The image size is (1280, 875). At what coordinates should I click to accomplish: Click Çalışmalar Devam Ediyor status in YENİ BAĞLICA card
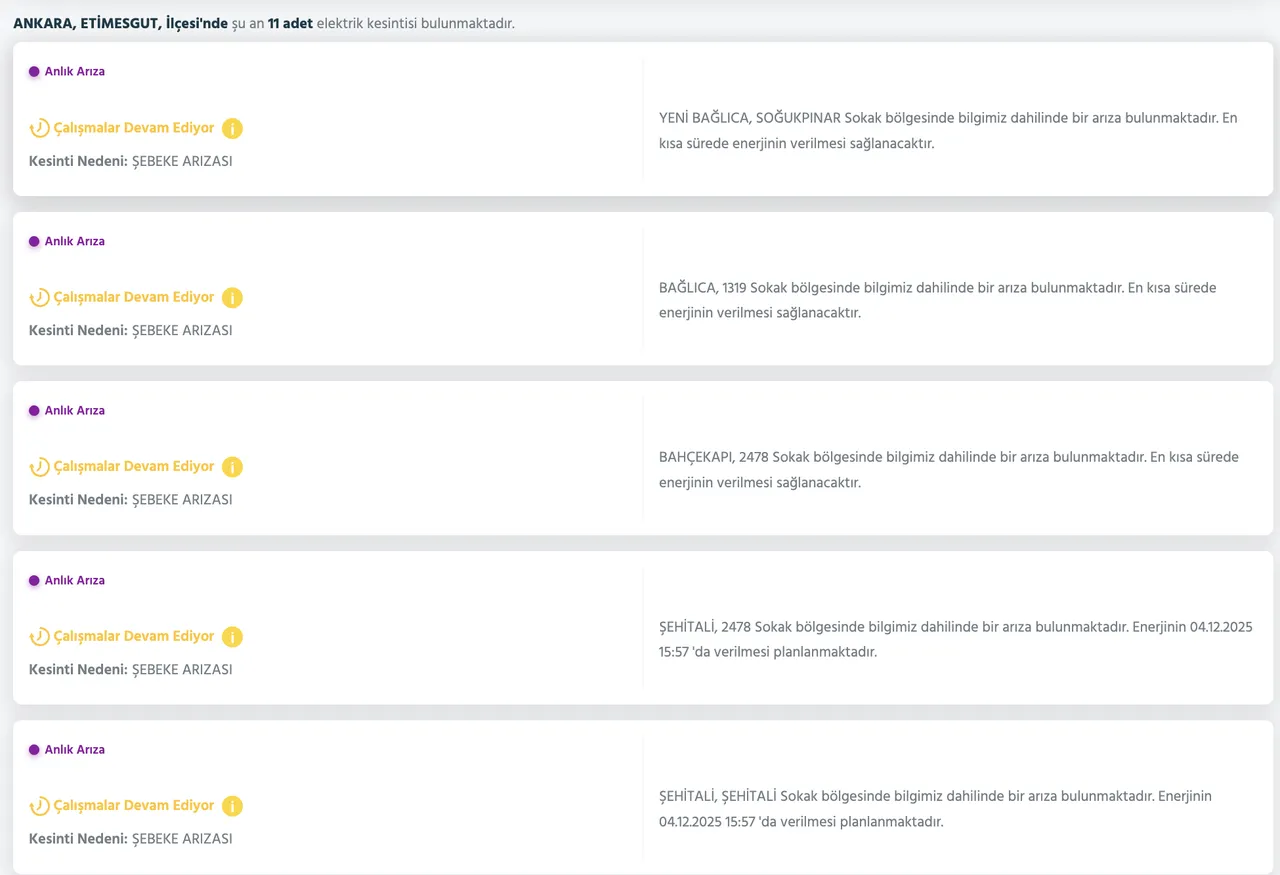(133, 128)
